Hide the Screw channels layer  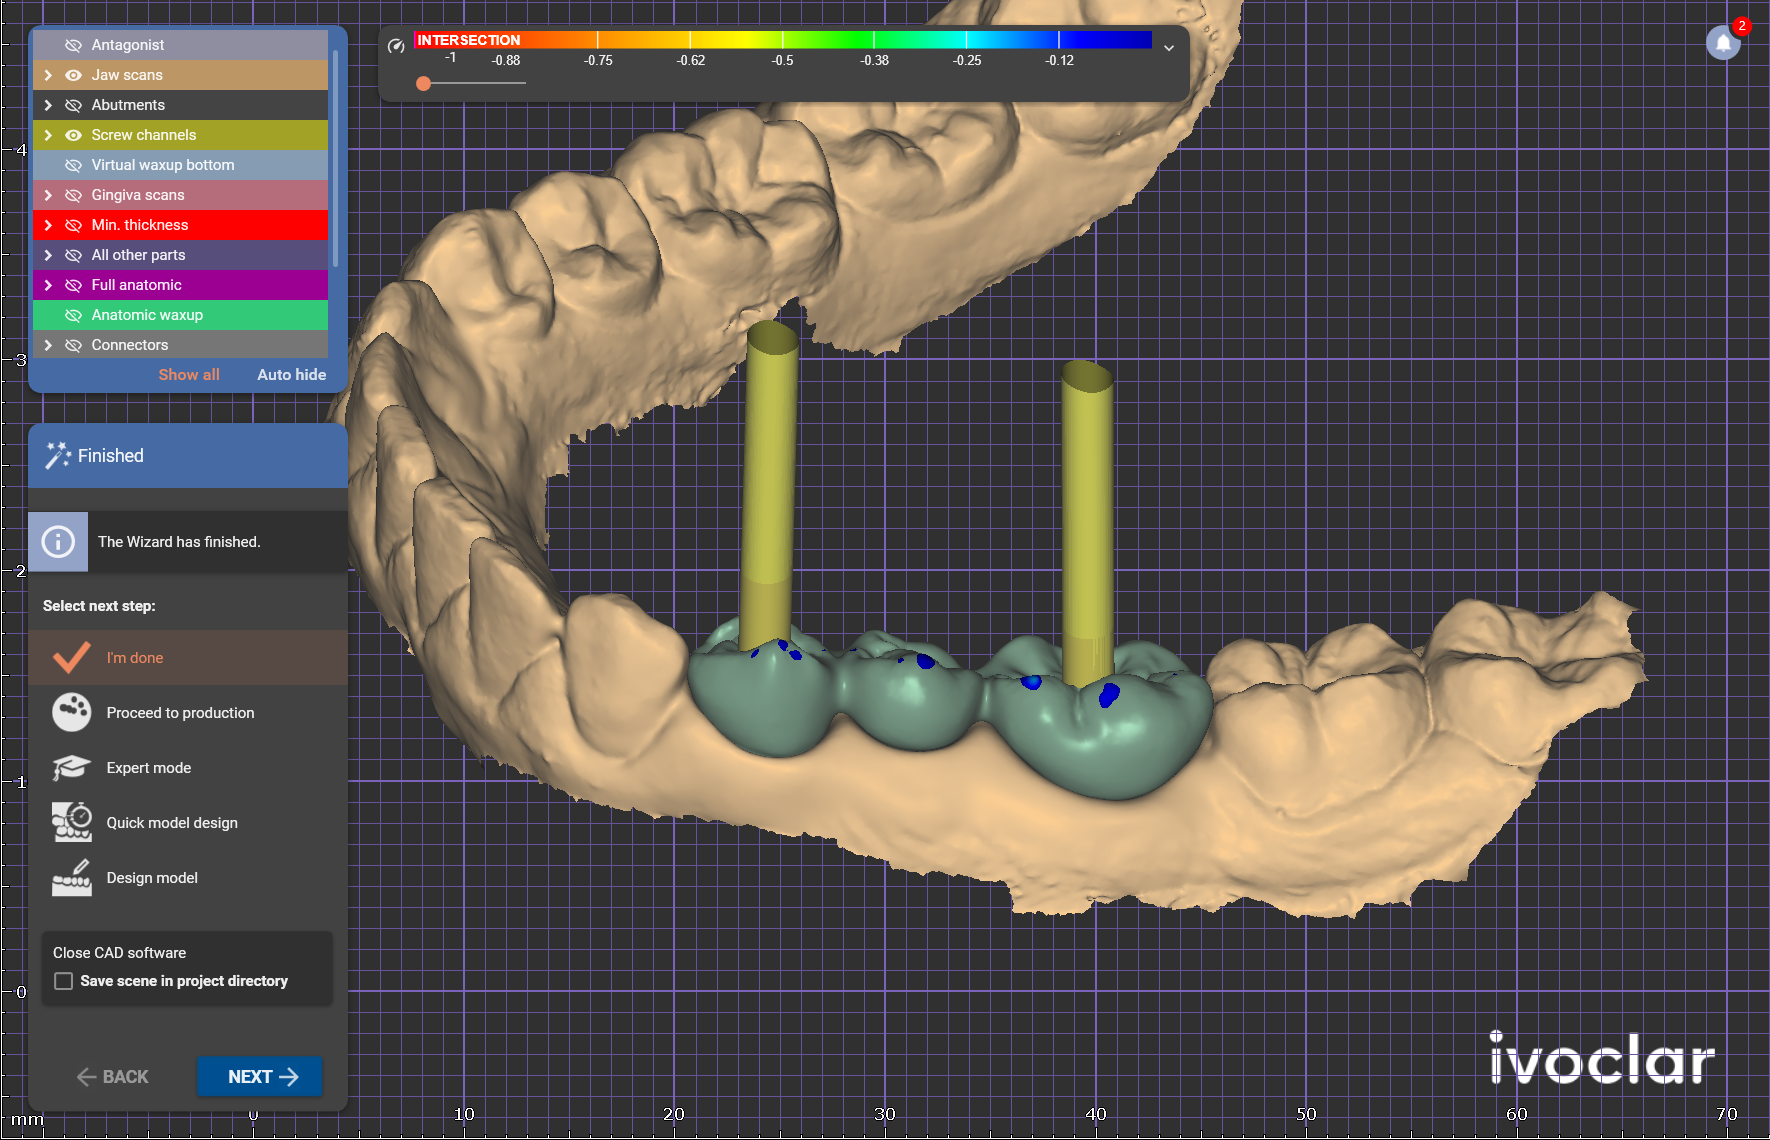pyautogui.click(x=73, y=135)
